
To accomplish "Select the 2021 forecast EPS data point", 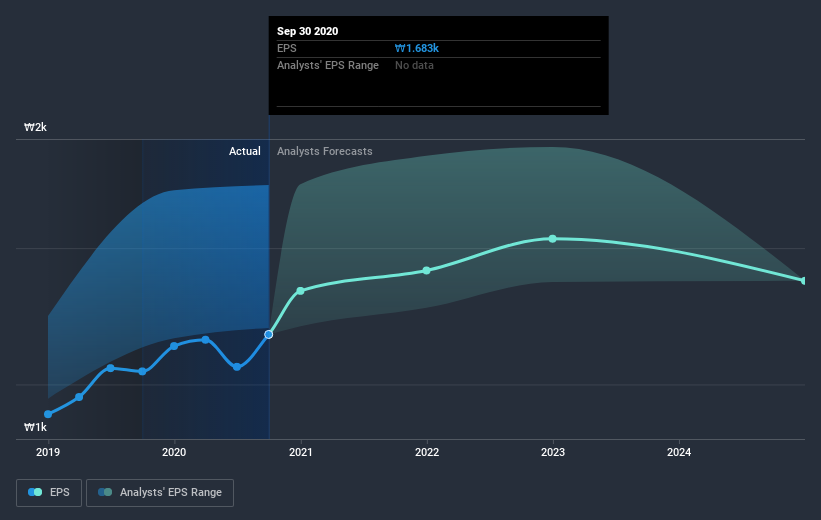I will [x=301, y=291].
